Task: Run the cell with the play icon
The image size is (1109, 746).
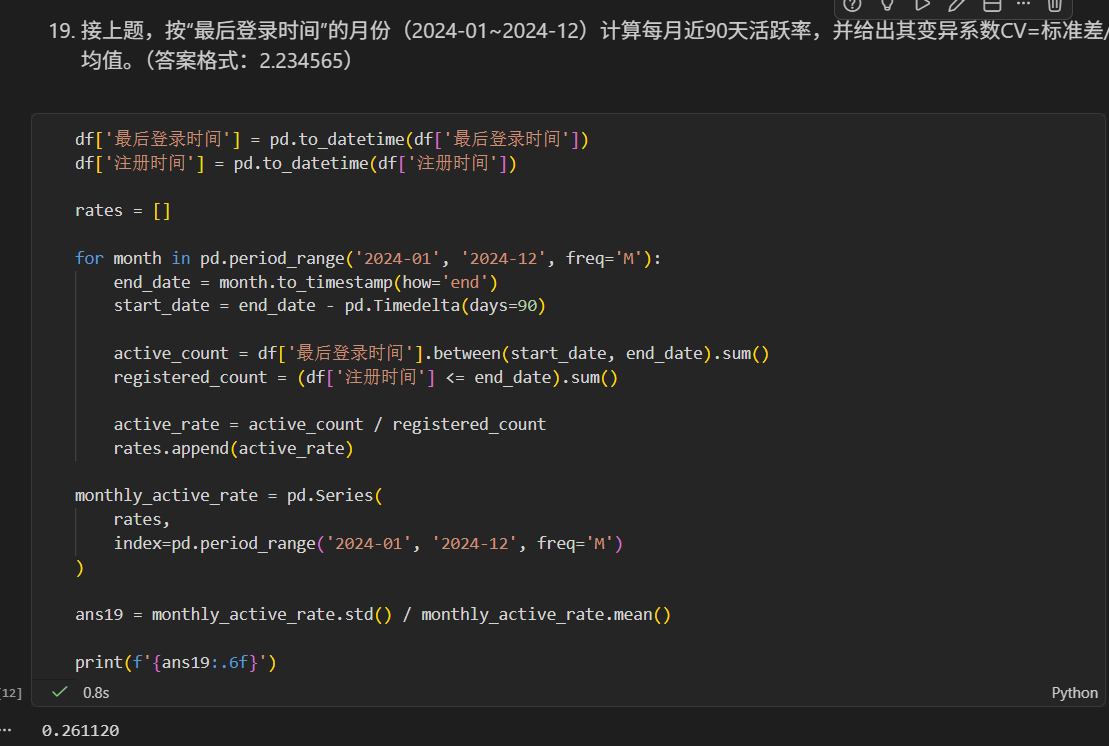Action: pyautogui.click(x=922, y=5)
